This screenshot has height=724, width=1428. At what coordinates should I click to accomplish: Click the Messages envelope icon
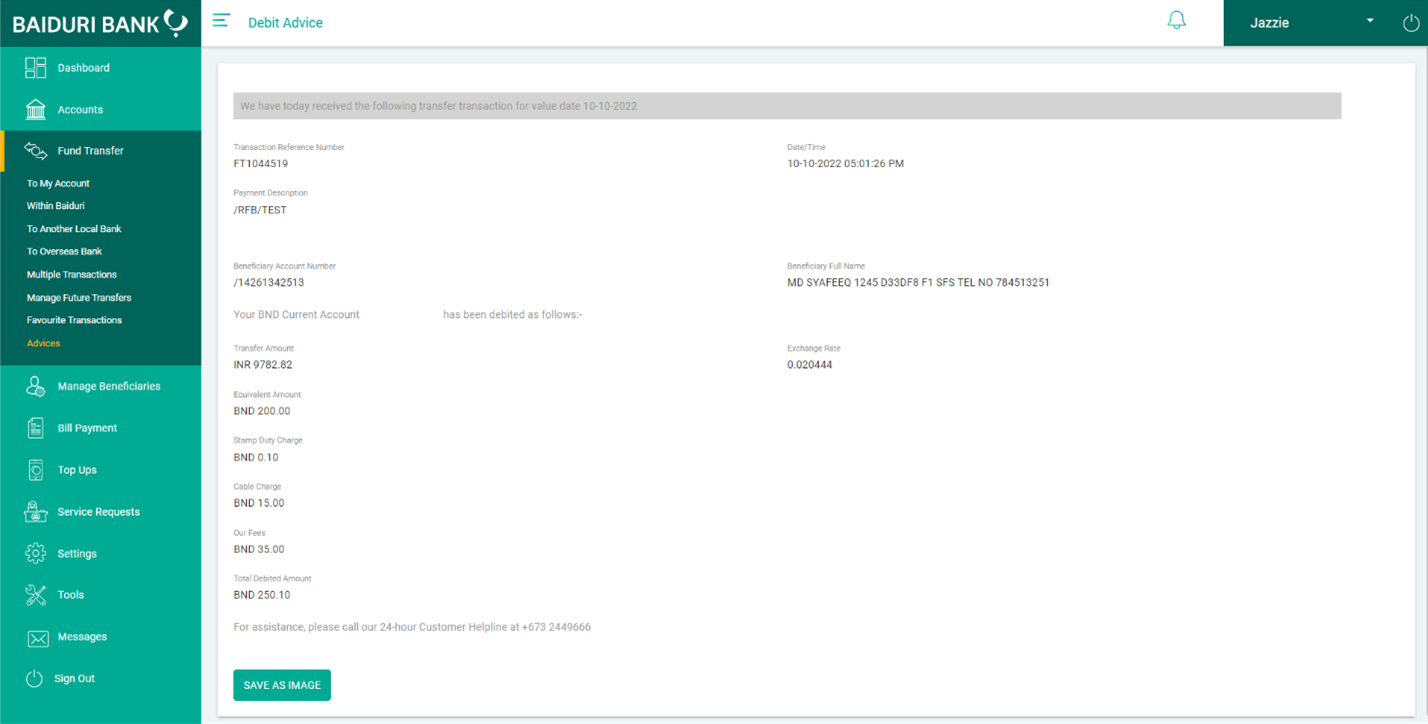[37, 638]
